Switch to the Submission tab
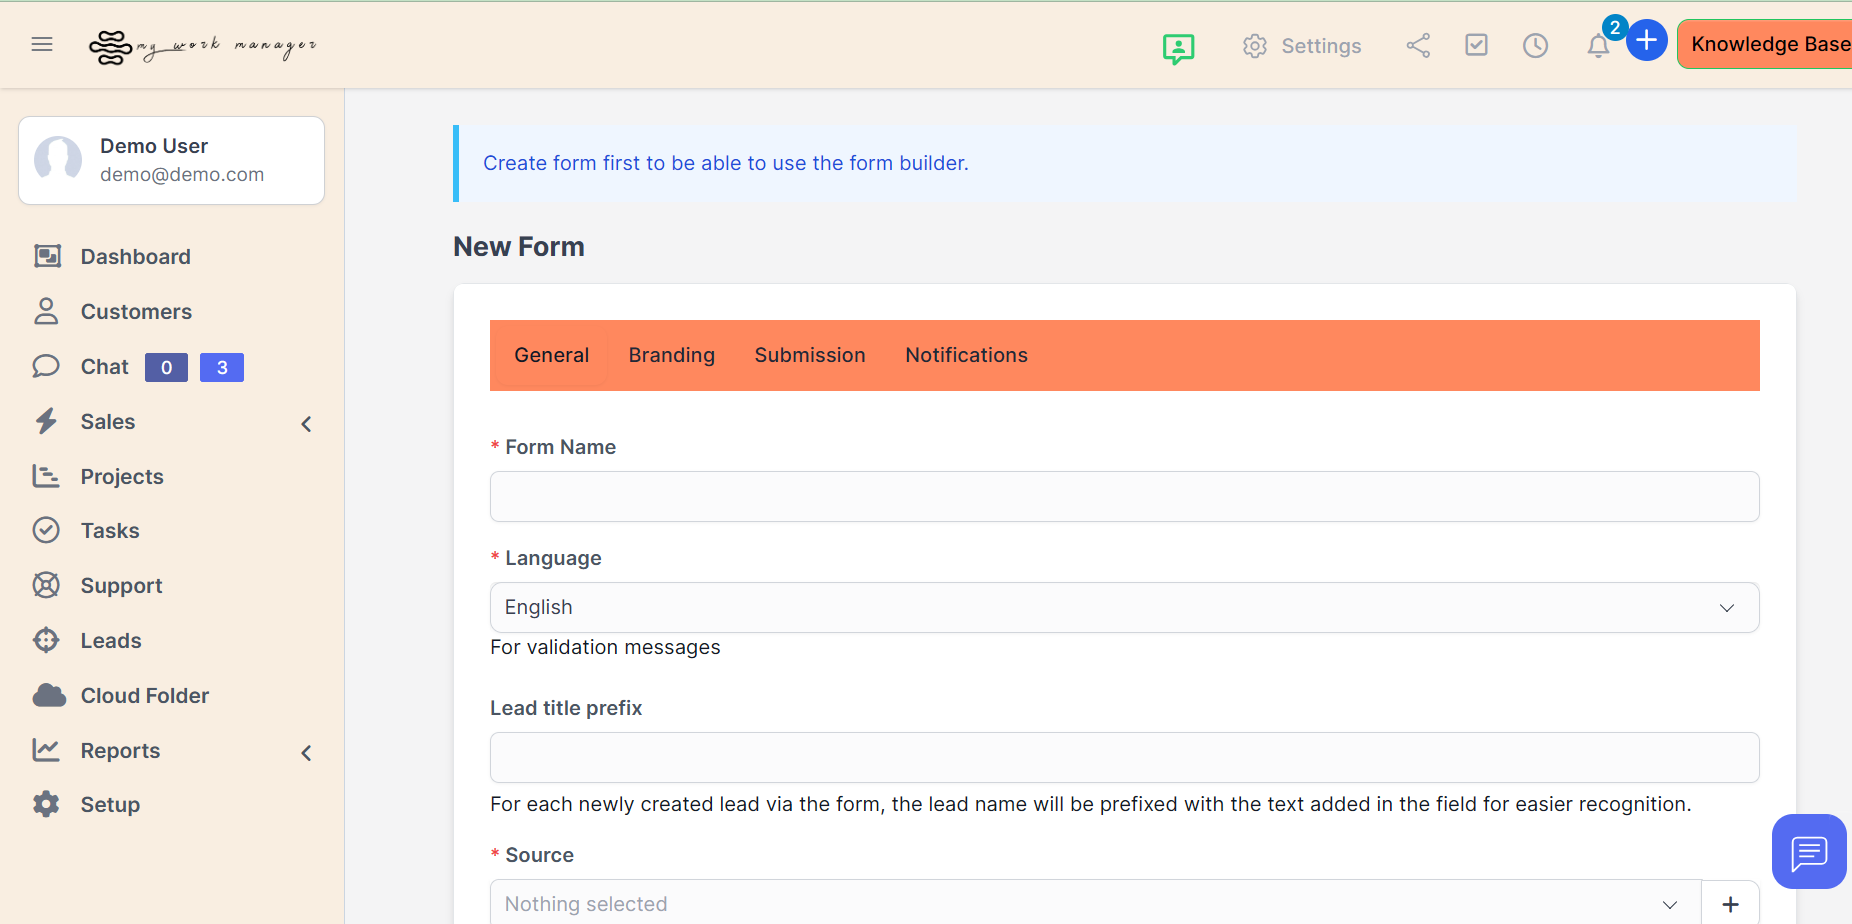Viewport: 1852px width, 924px height. tap(810, 355)
